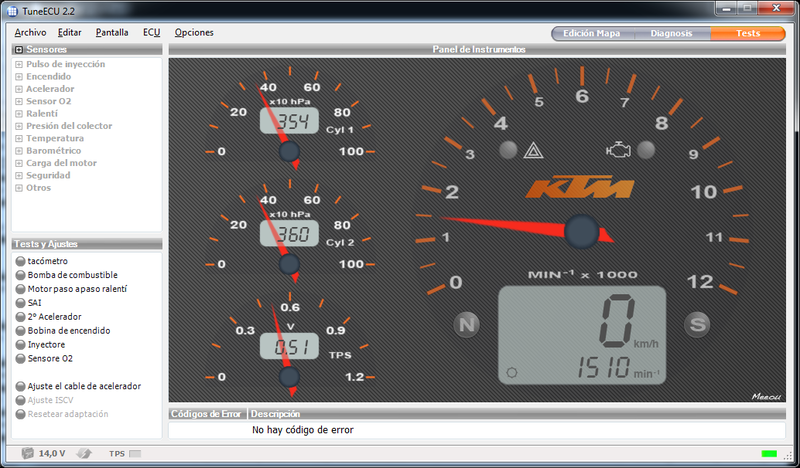Click the Meeou signature on the panel
800x468 pixels.
pos(766,397)
